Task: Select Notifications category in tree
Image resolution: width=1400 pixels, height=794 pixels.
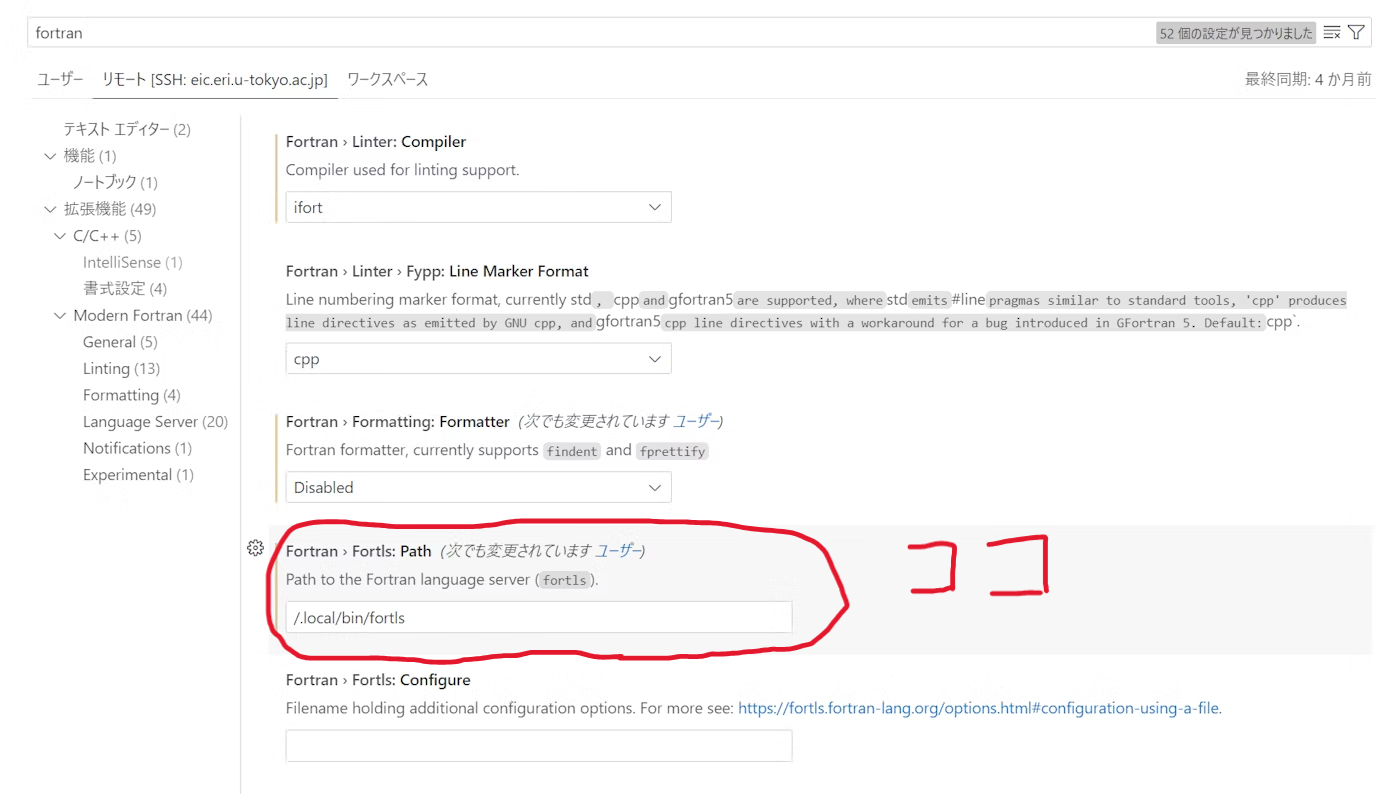Action: (137, 448)
